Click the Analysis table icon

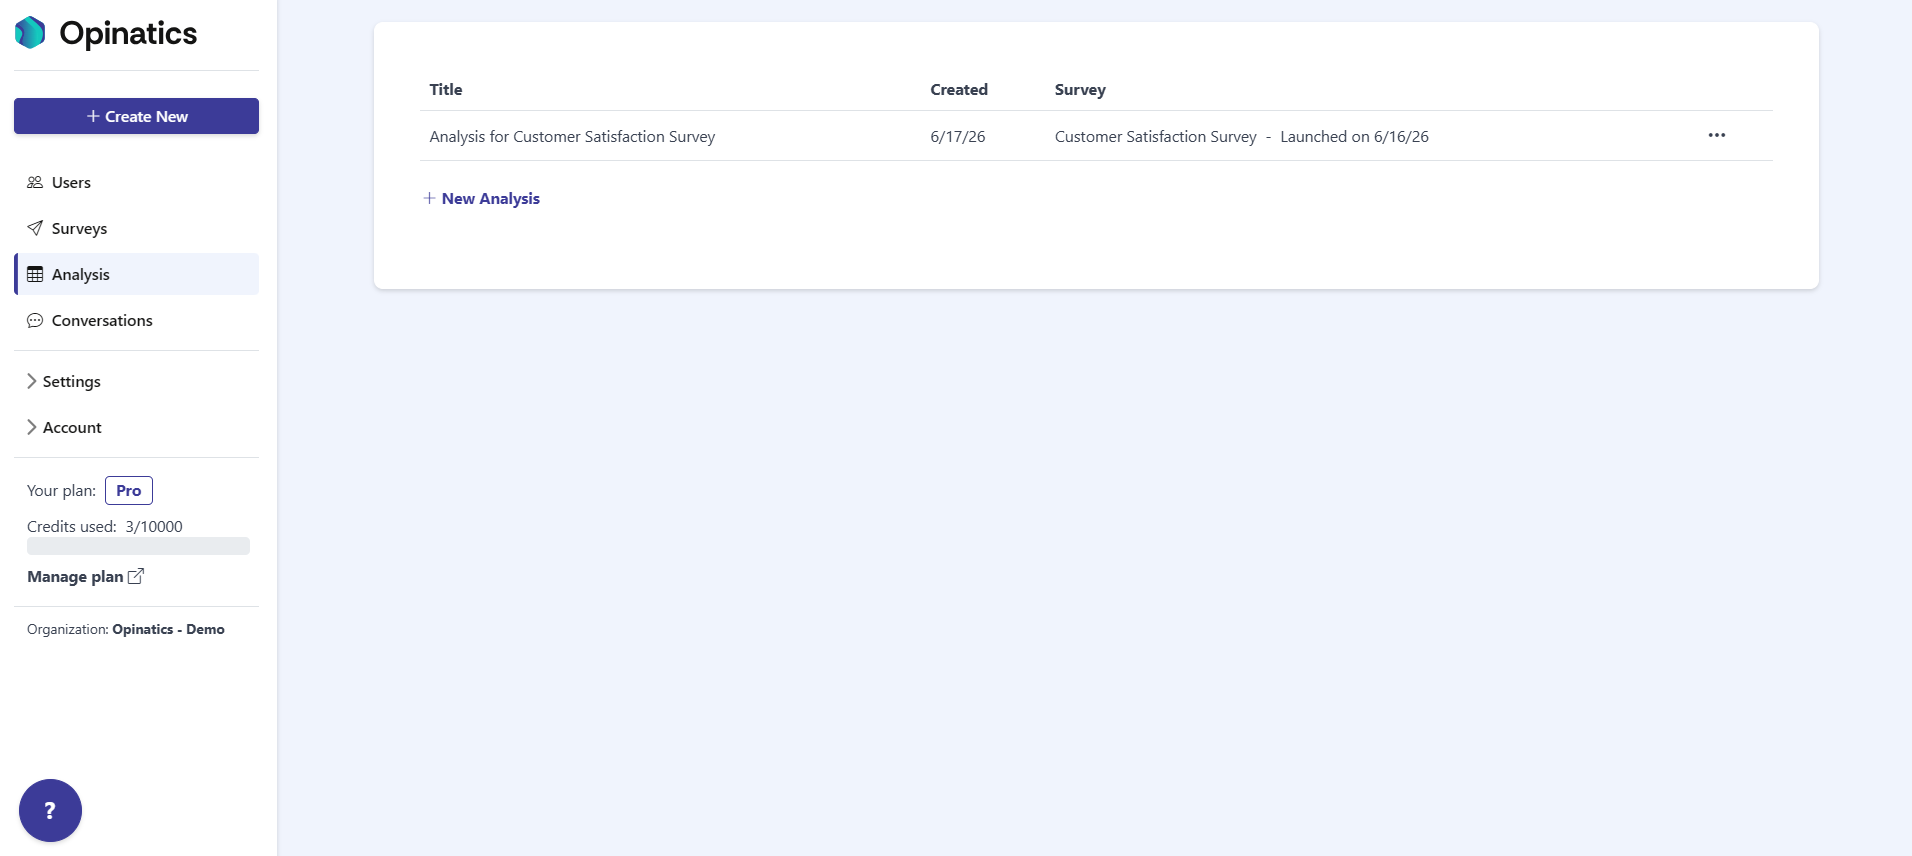pyautogui.click(x=35, y=274)
